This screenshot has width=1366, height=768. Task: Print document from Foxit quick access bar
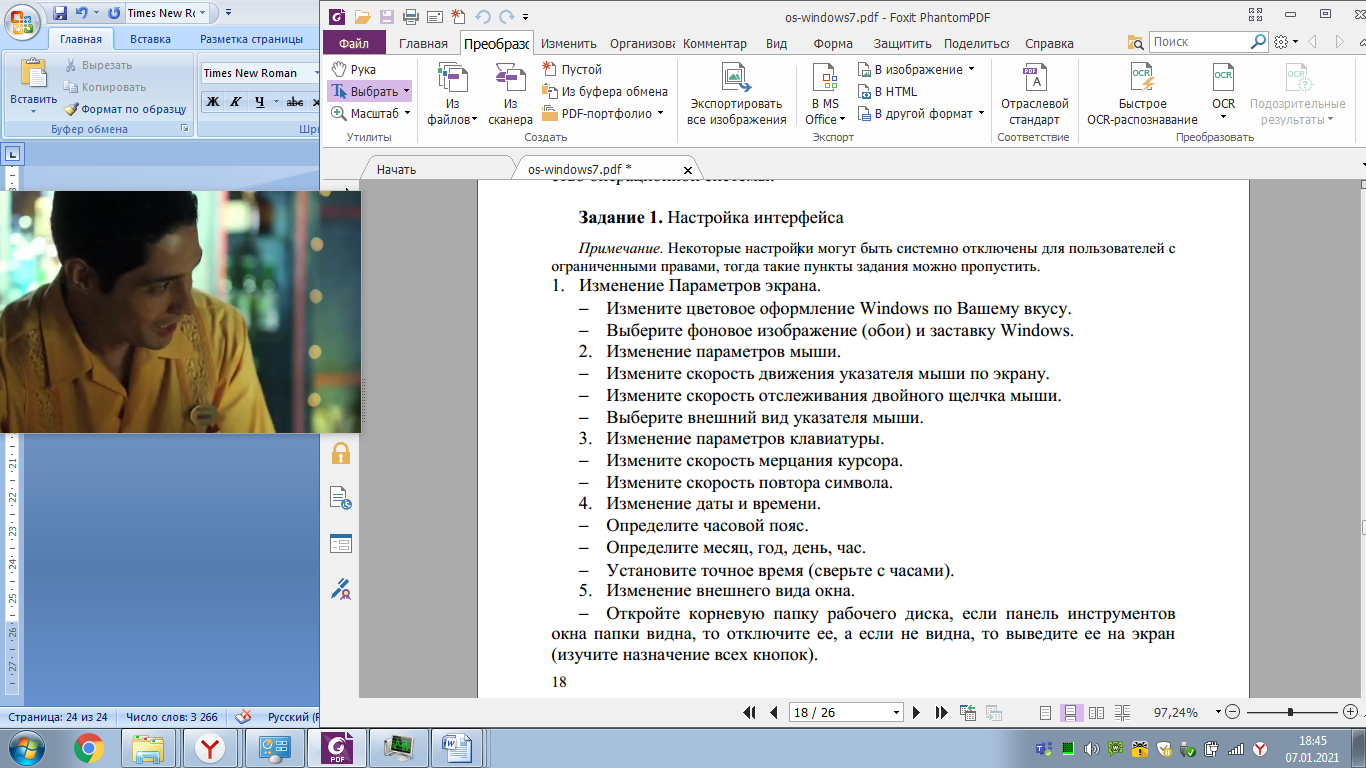coord(410,16)
